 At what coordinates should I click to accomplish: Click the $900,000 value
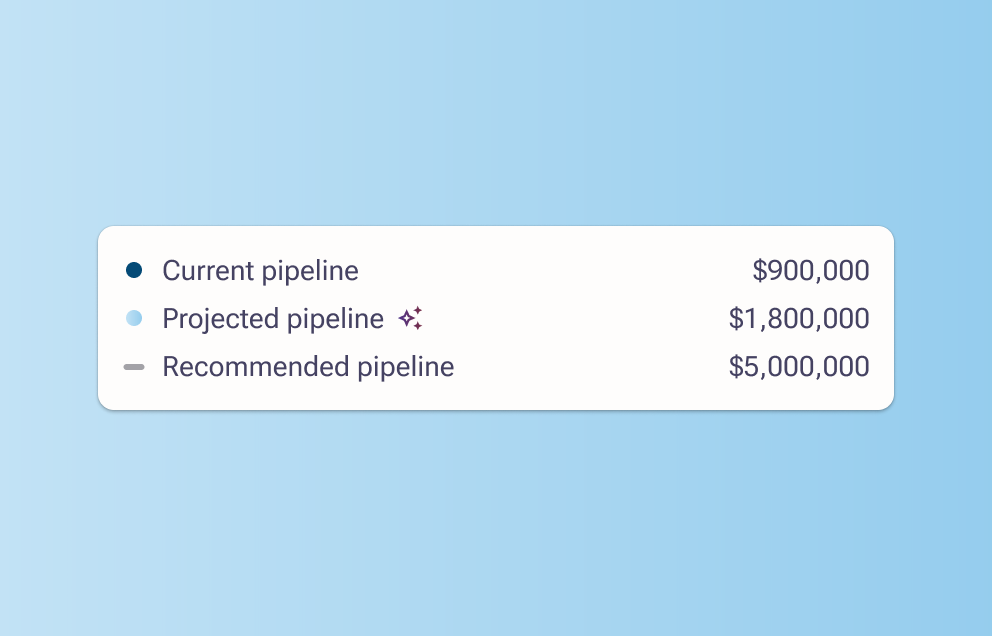click(x=810, y=271)
